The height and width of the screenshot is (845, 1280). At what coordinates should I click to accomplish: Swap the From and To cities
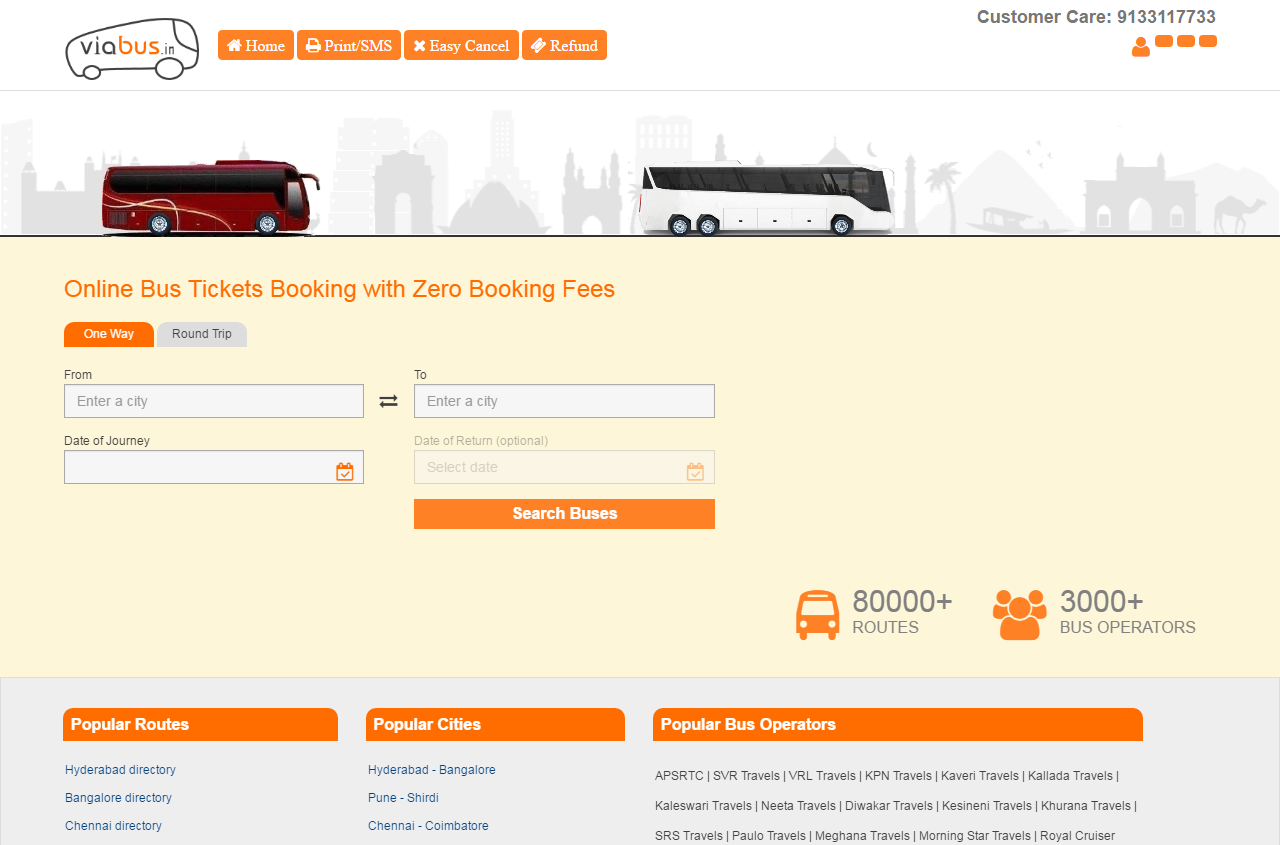389,401
